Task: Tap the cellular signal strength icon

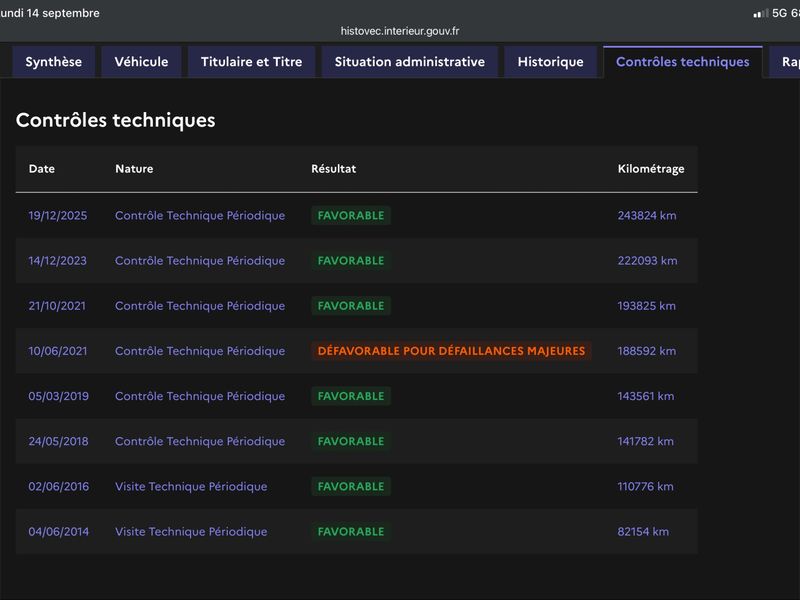Action: click(x=761, y=14)
